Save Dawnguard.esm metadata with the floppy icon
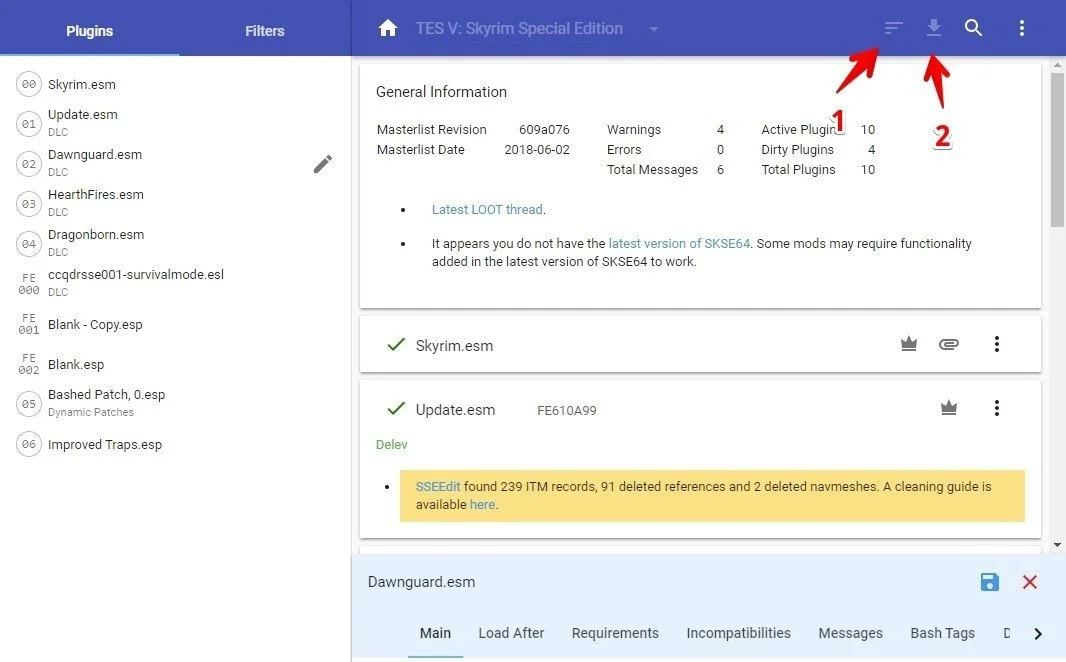The width and height of the screenshot is (1066, 662). [990, 582]
